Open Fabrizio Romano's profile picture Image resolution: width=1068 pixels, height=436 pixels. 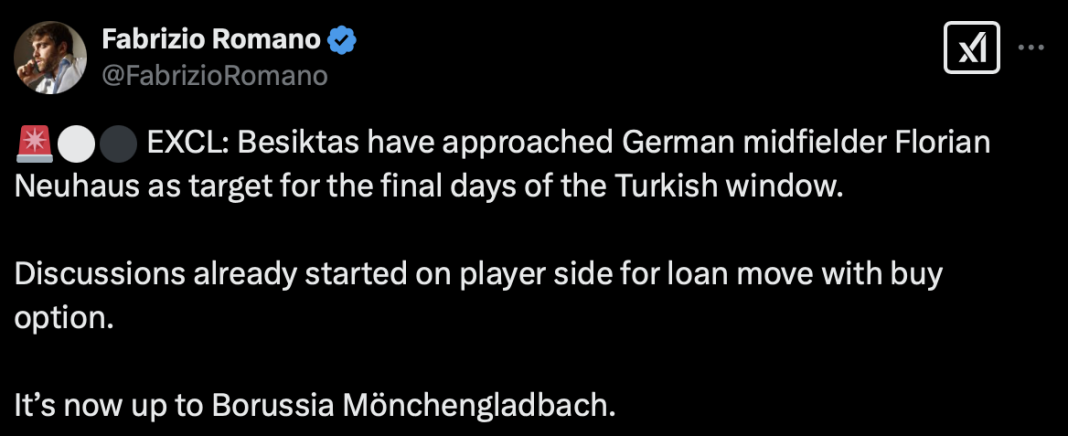point(50,57)
